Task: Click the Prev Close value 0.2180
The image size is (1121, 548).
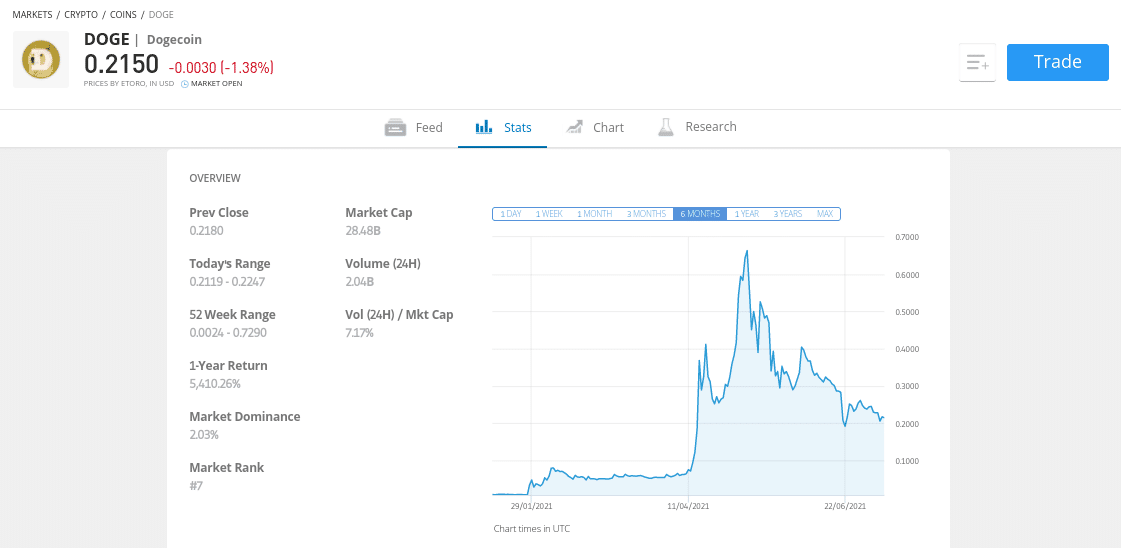Action: click(206, 231)
